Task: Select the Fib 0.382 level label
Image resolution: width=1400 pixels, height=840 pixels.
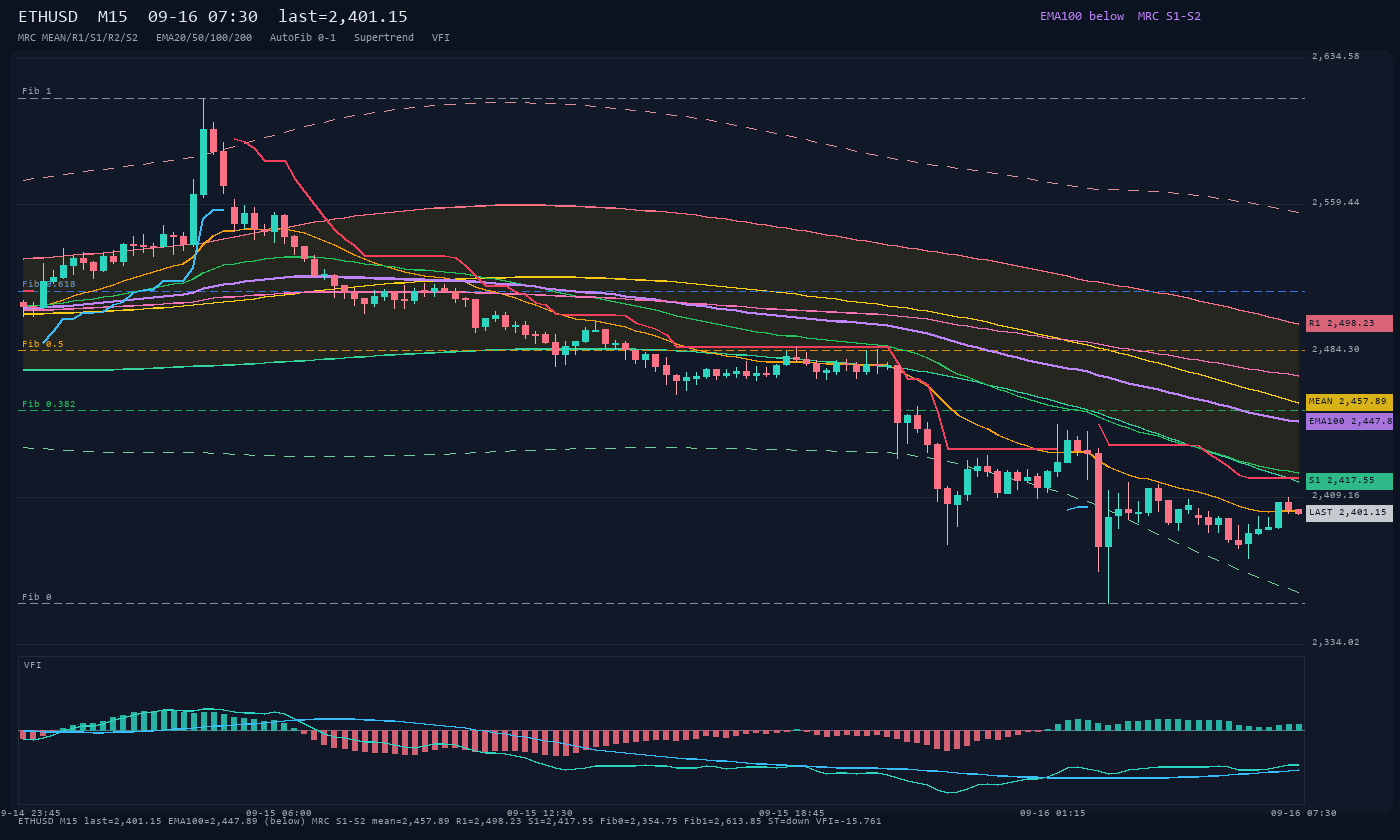Action: 49,404
